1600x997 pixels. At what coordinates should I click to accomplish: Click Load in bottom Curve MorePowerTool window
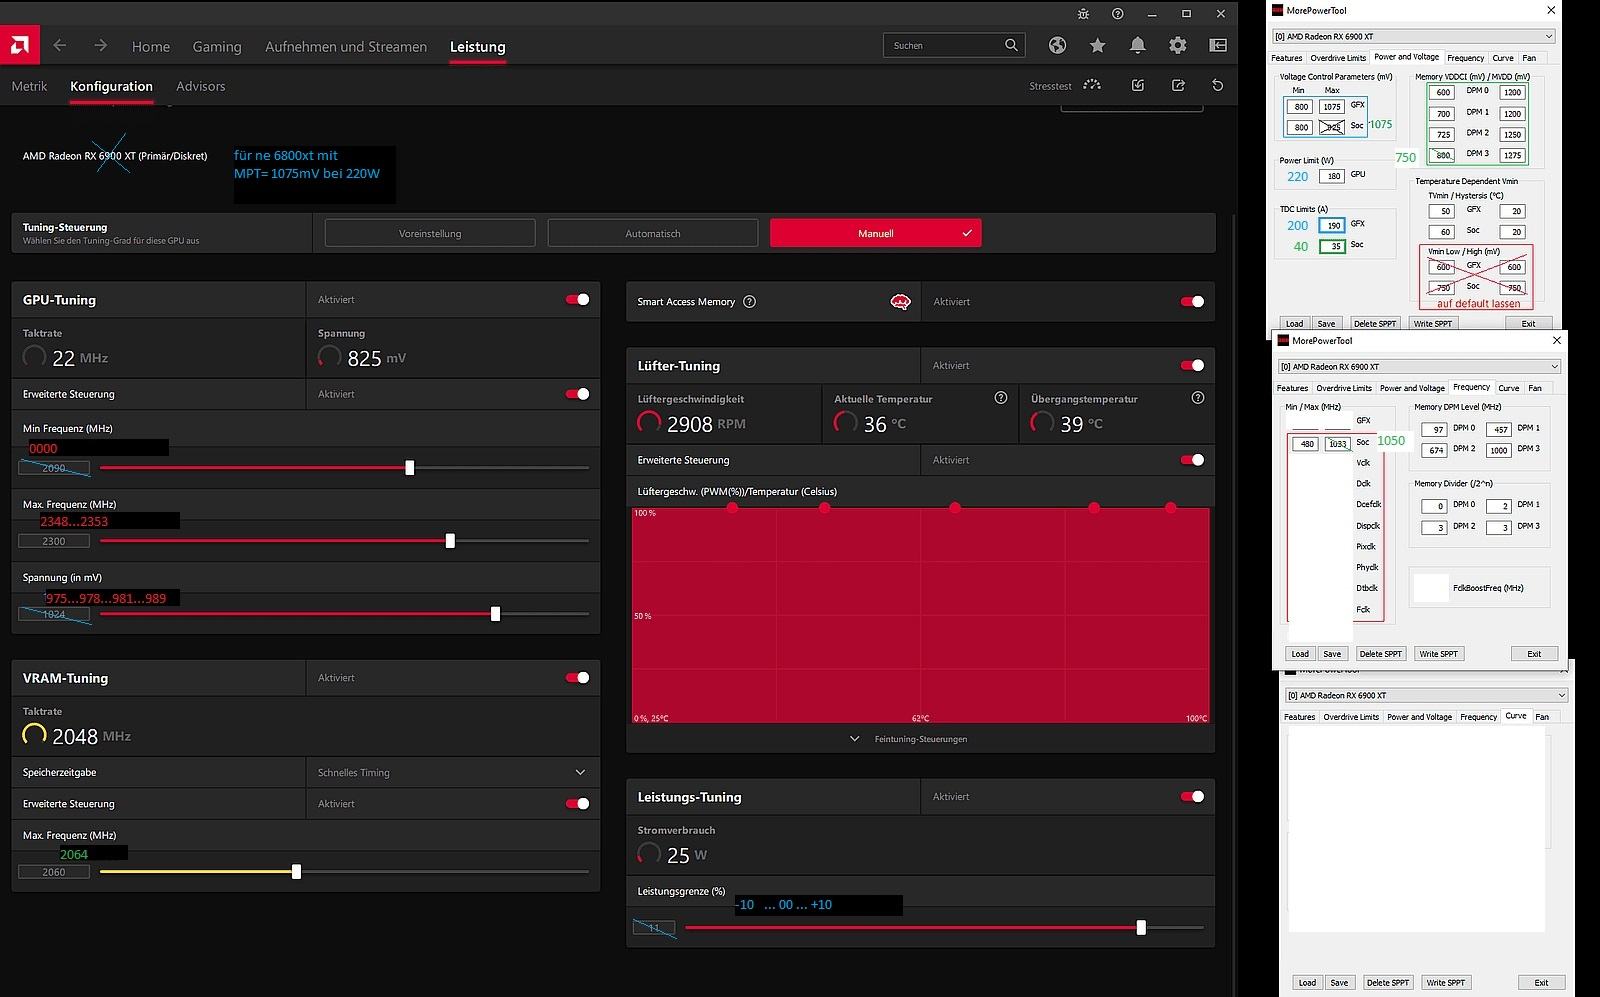[1307, 982]
